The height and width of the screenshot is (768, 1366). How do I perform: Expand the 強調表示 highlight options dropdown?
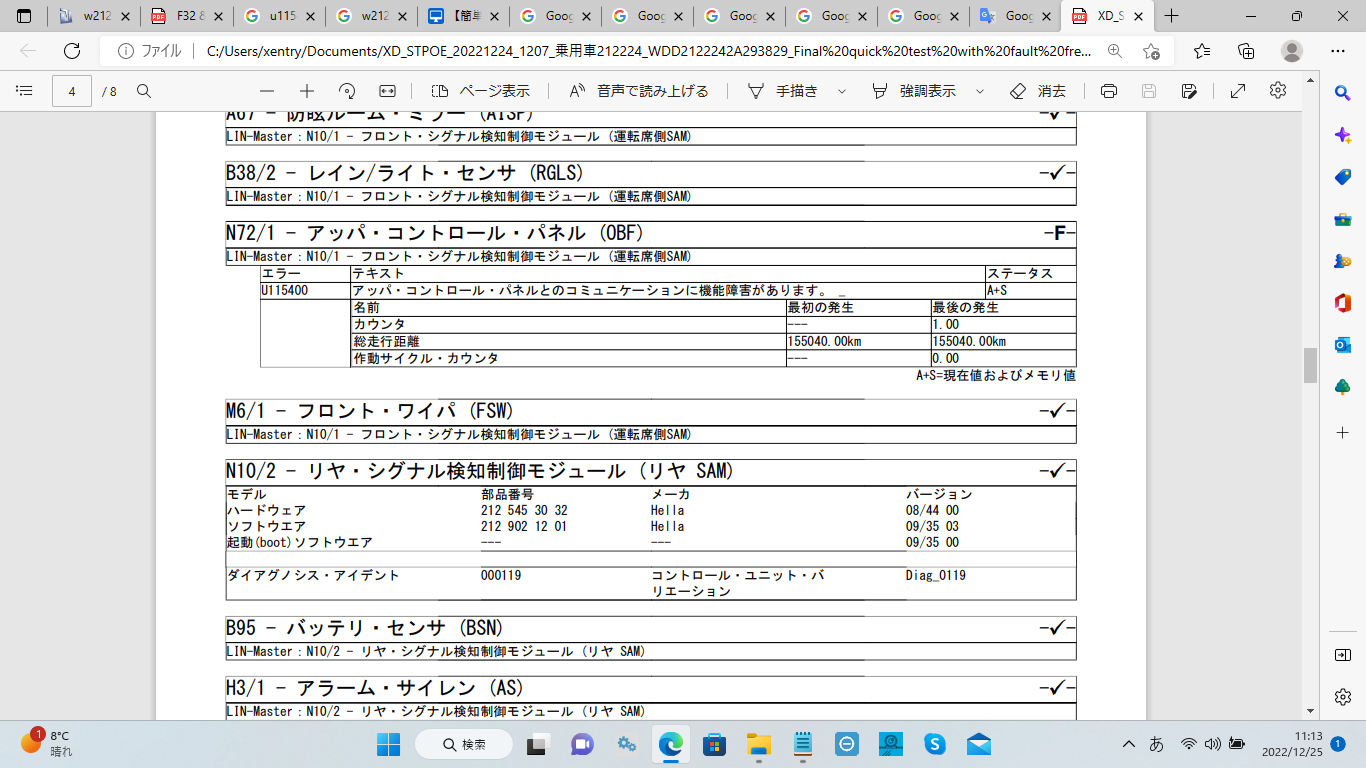click(x=980, y=91)
